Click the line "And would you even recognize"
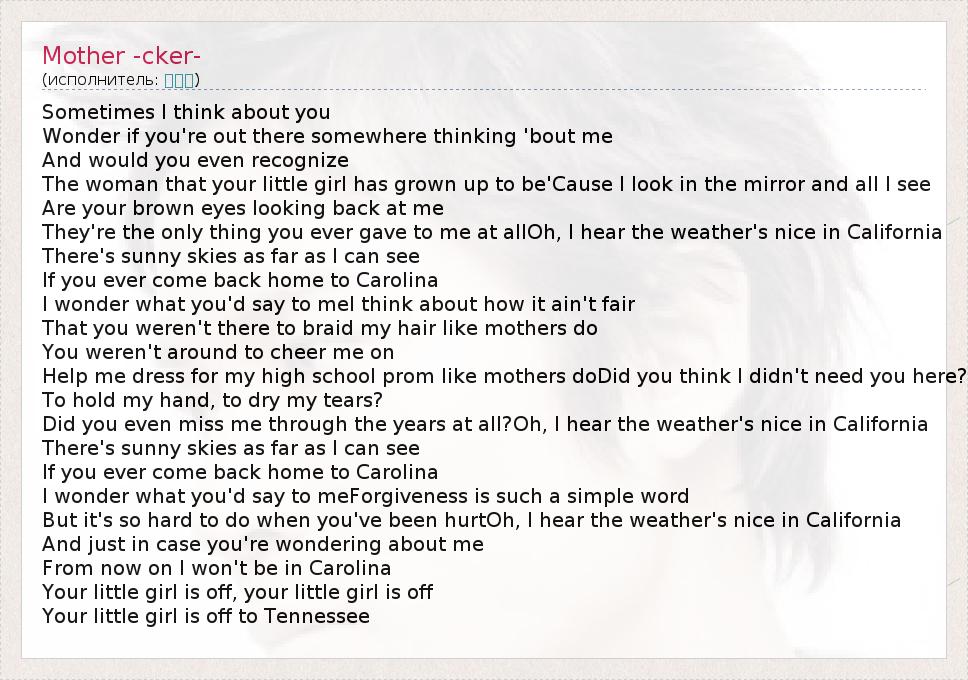The image size is (968, 680). pos(195,160)
